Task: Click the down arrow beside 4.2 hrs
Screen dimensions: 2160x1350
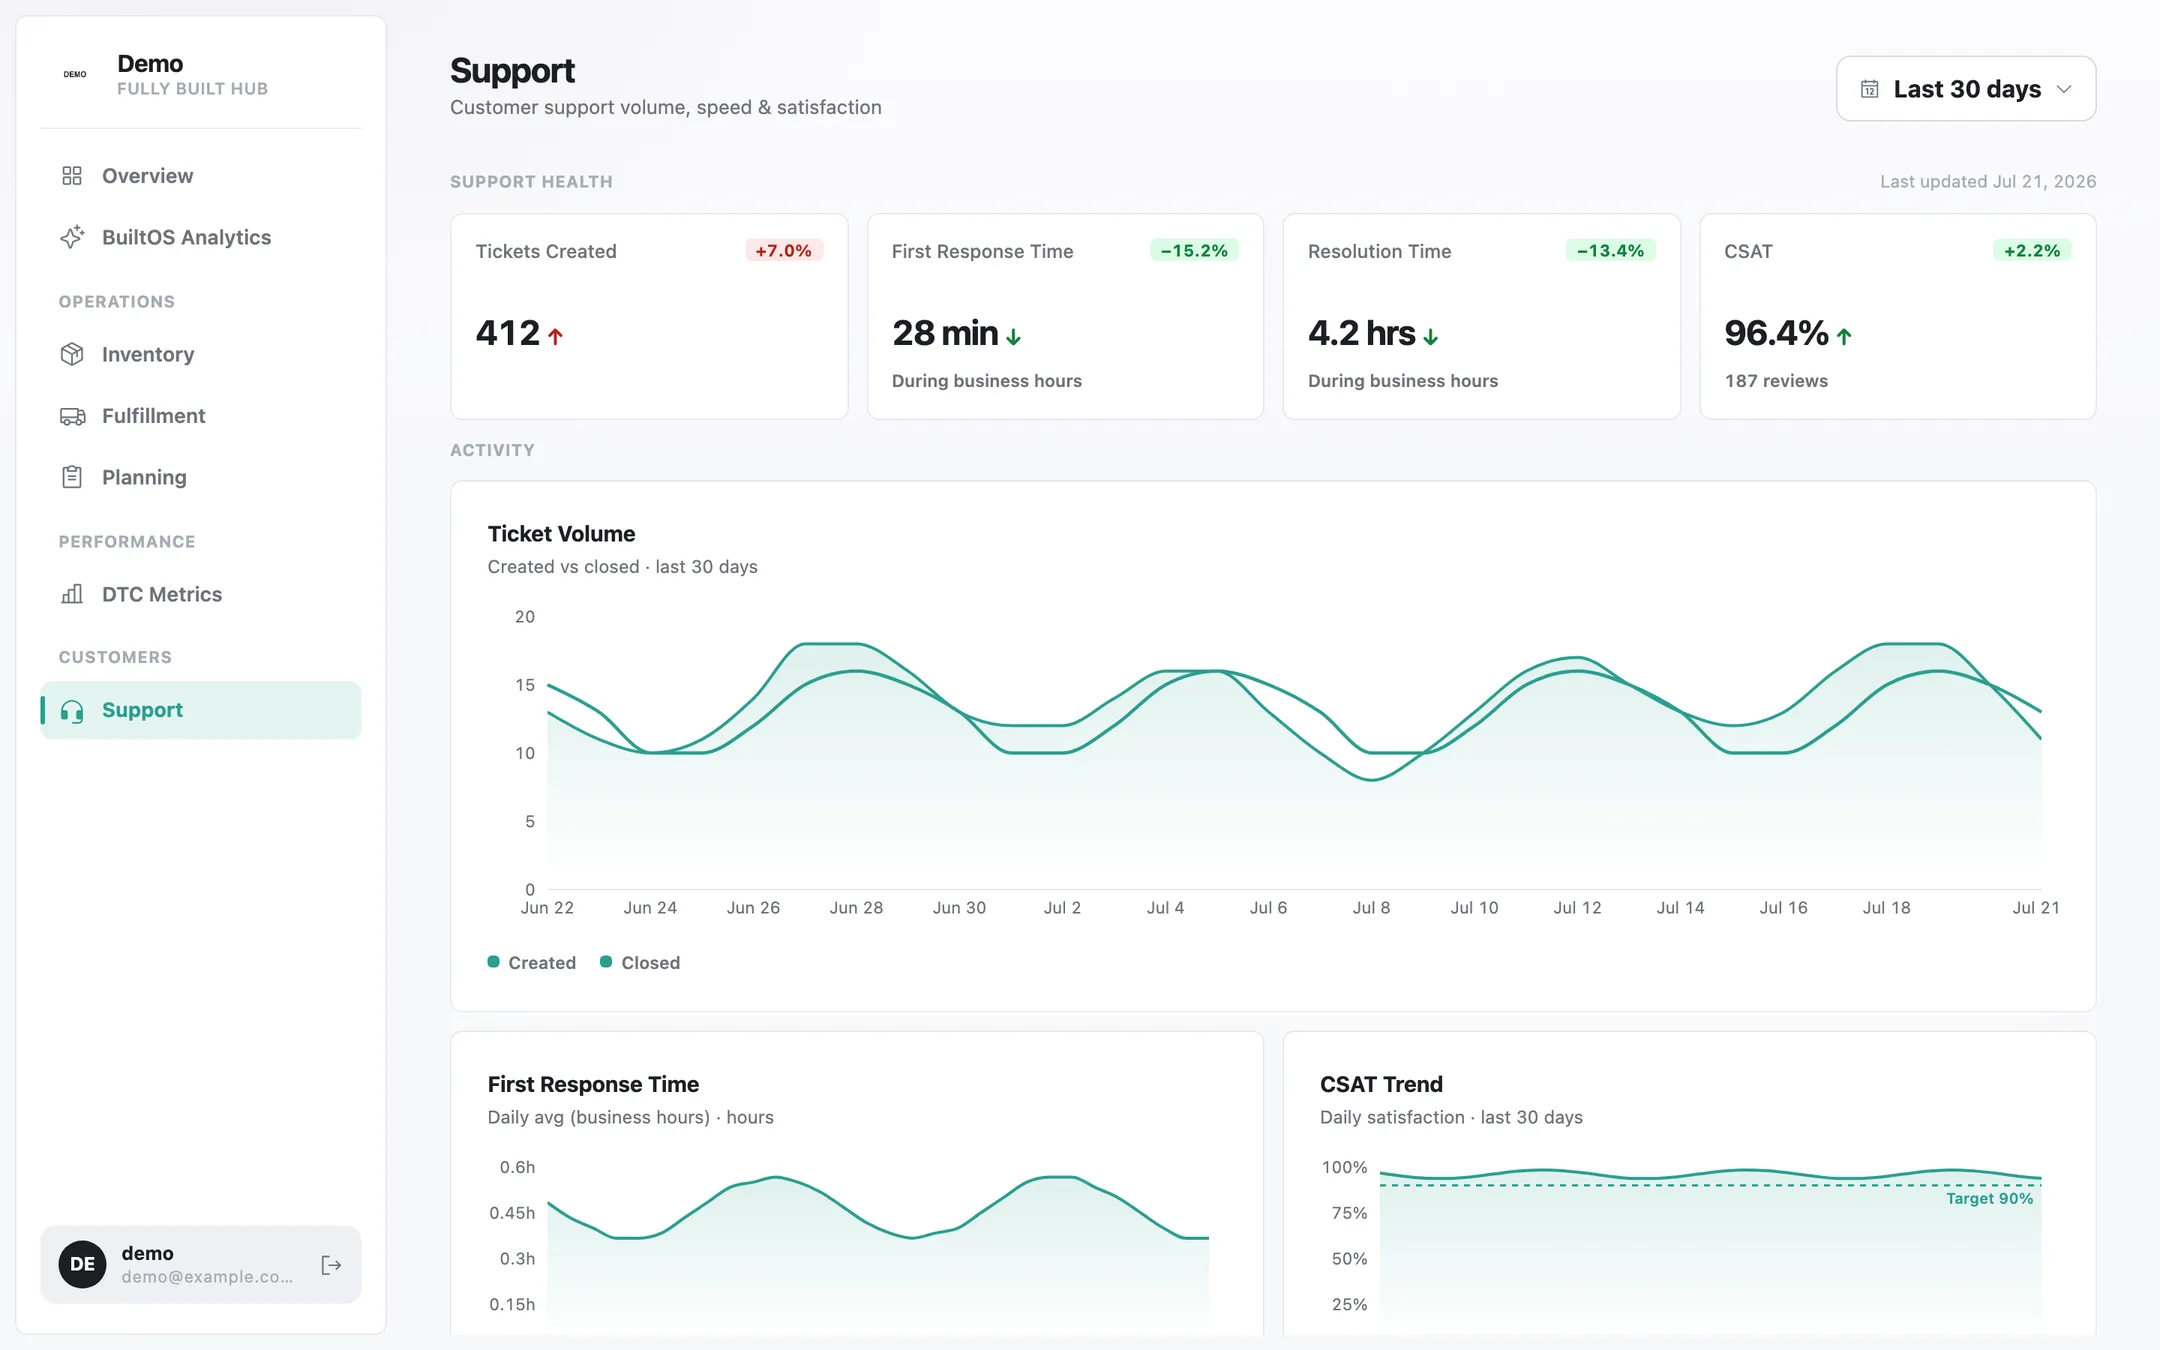Action: tap(1431, 337)
